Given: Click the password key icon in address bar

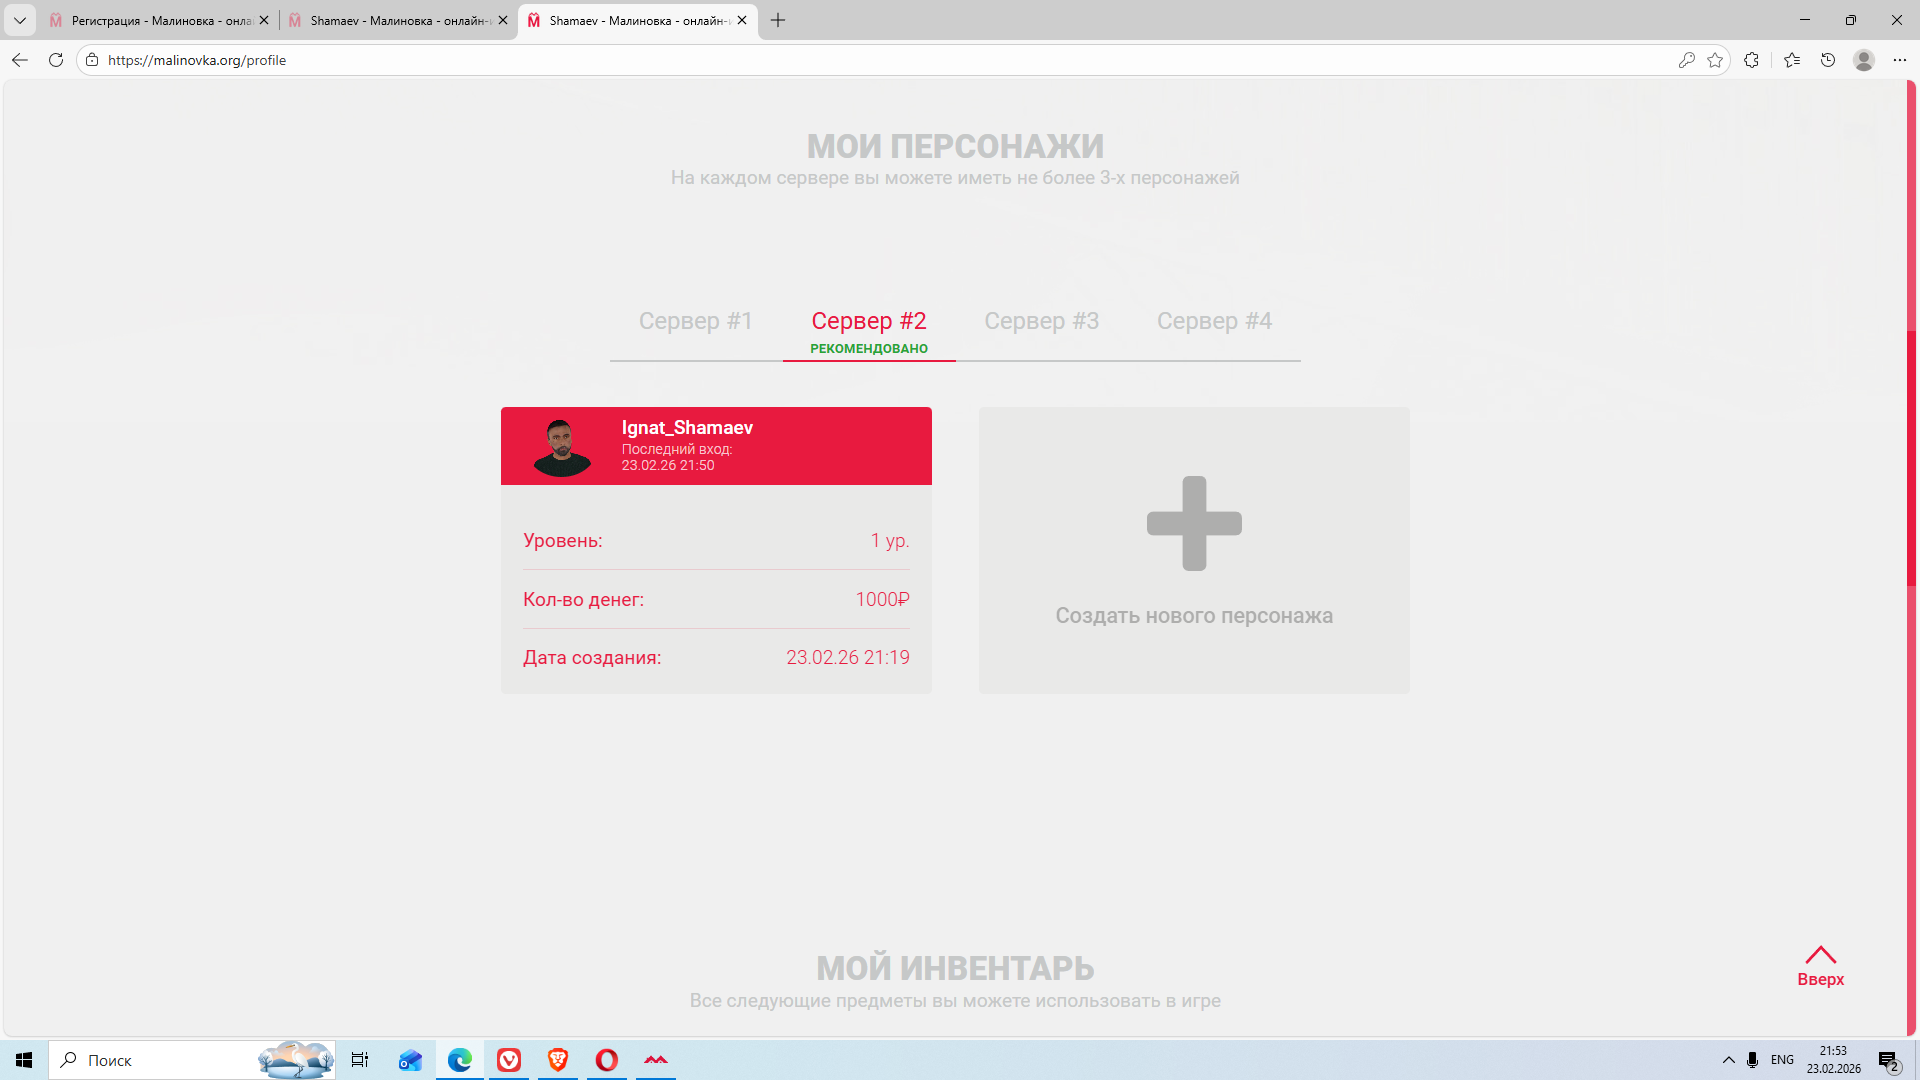Looking at the screenshot, I should (x=1686, y=60).
